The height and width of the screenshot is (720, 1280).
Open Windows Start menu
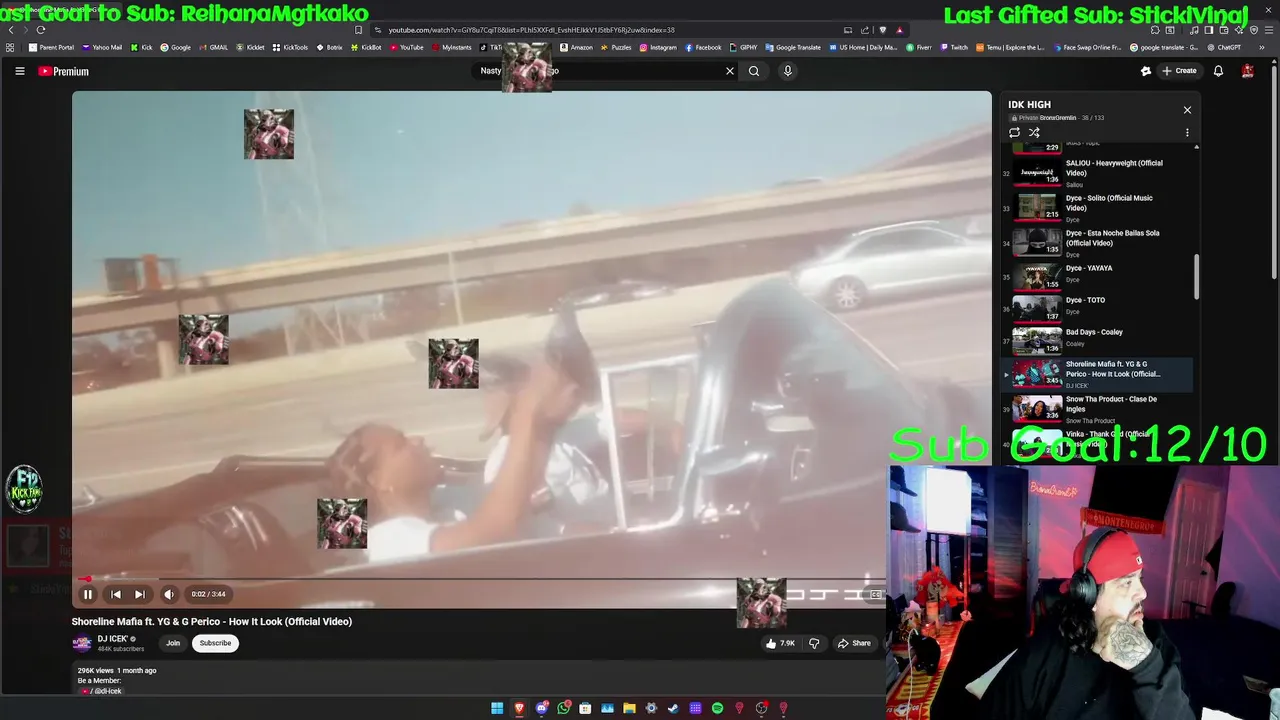pos(497,708)
